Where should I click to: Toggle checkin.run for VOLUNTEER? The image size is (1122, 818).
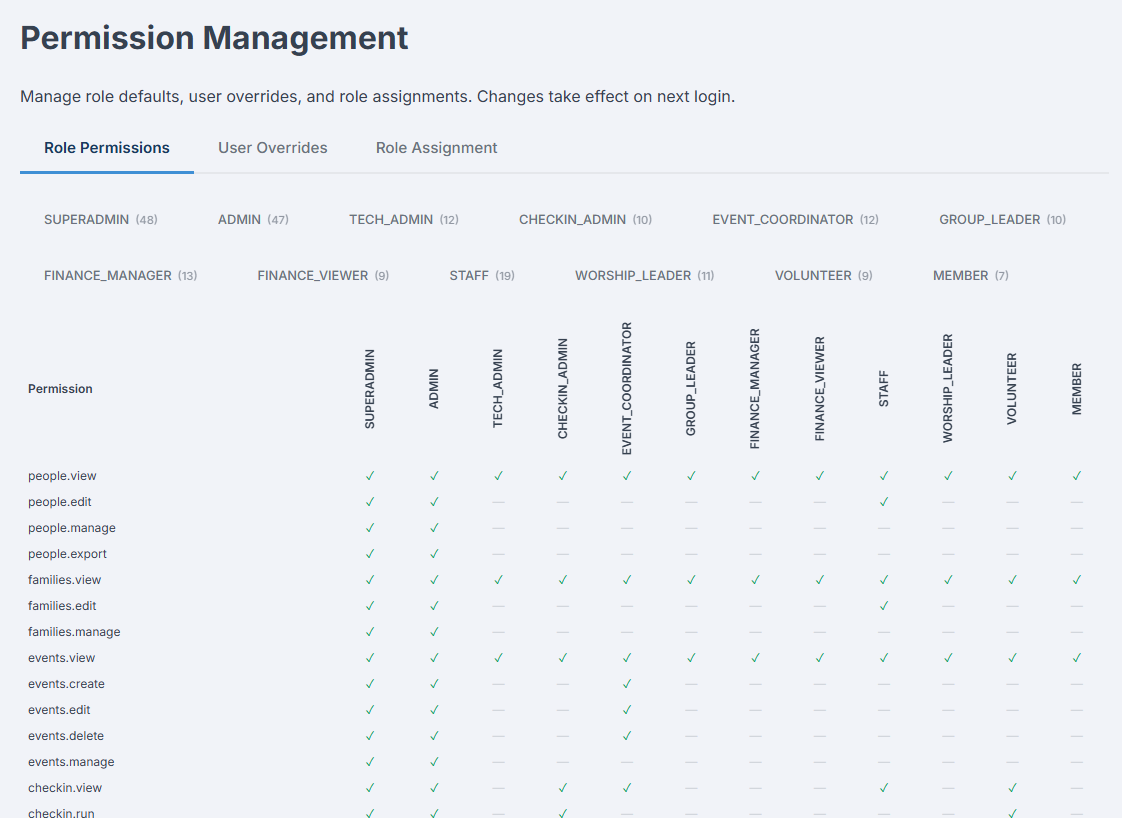[1012, 812]
